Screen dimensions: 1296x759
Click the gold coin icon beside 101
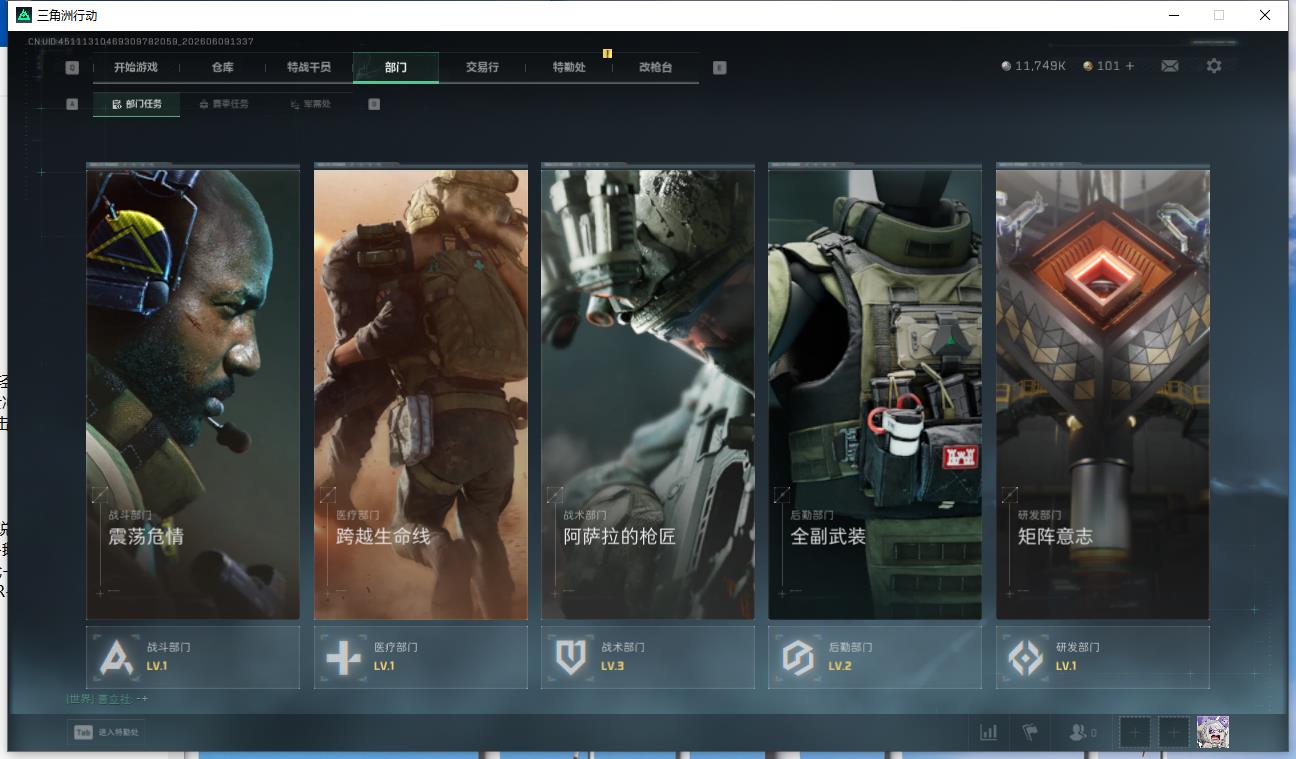pos(1088,66)
